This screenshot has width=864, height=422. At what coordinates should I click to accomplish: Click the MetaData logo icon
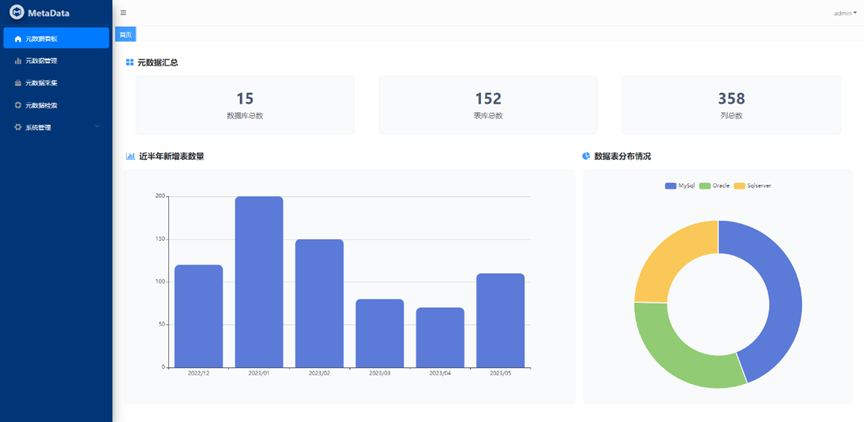click(x=16, y=13)
